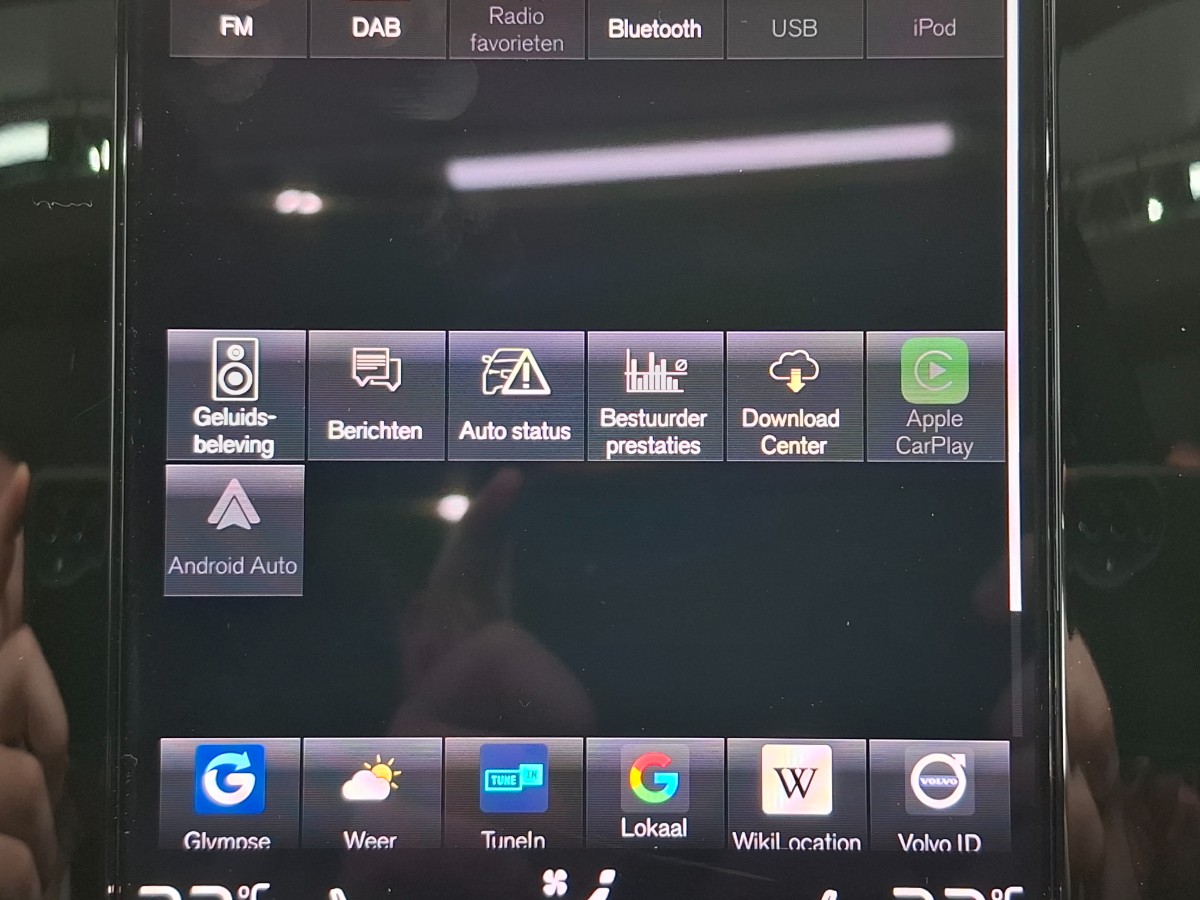Select the iPod media source
Image resolution: width=1200 pixels, height=900 pixels.
[x=935, y=28]
